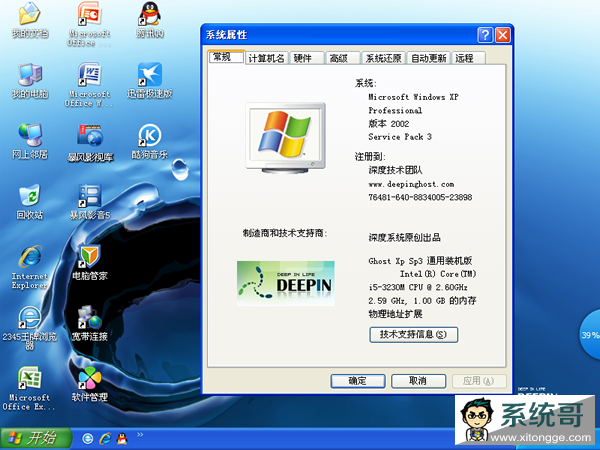Click the 确定 button
Viewport: 600px width, 450px height.
tap(358, 381)
